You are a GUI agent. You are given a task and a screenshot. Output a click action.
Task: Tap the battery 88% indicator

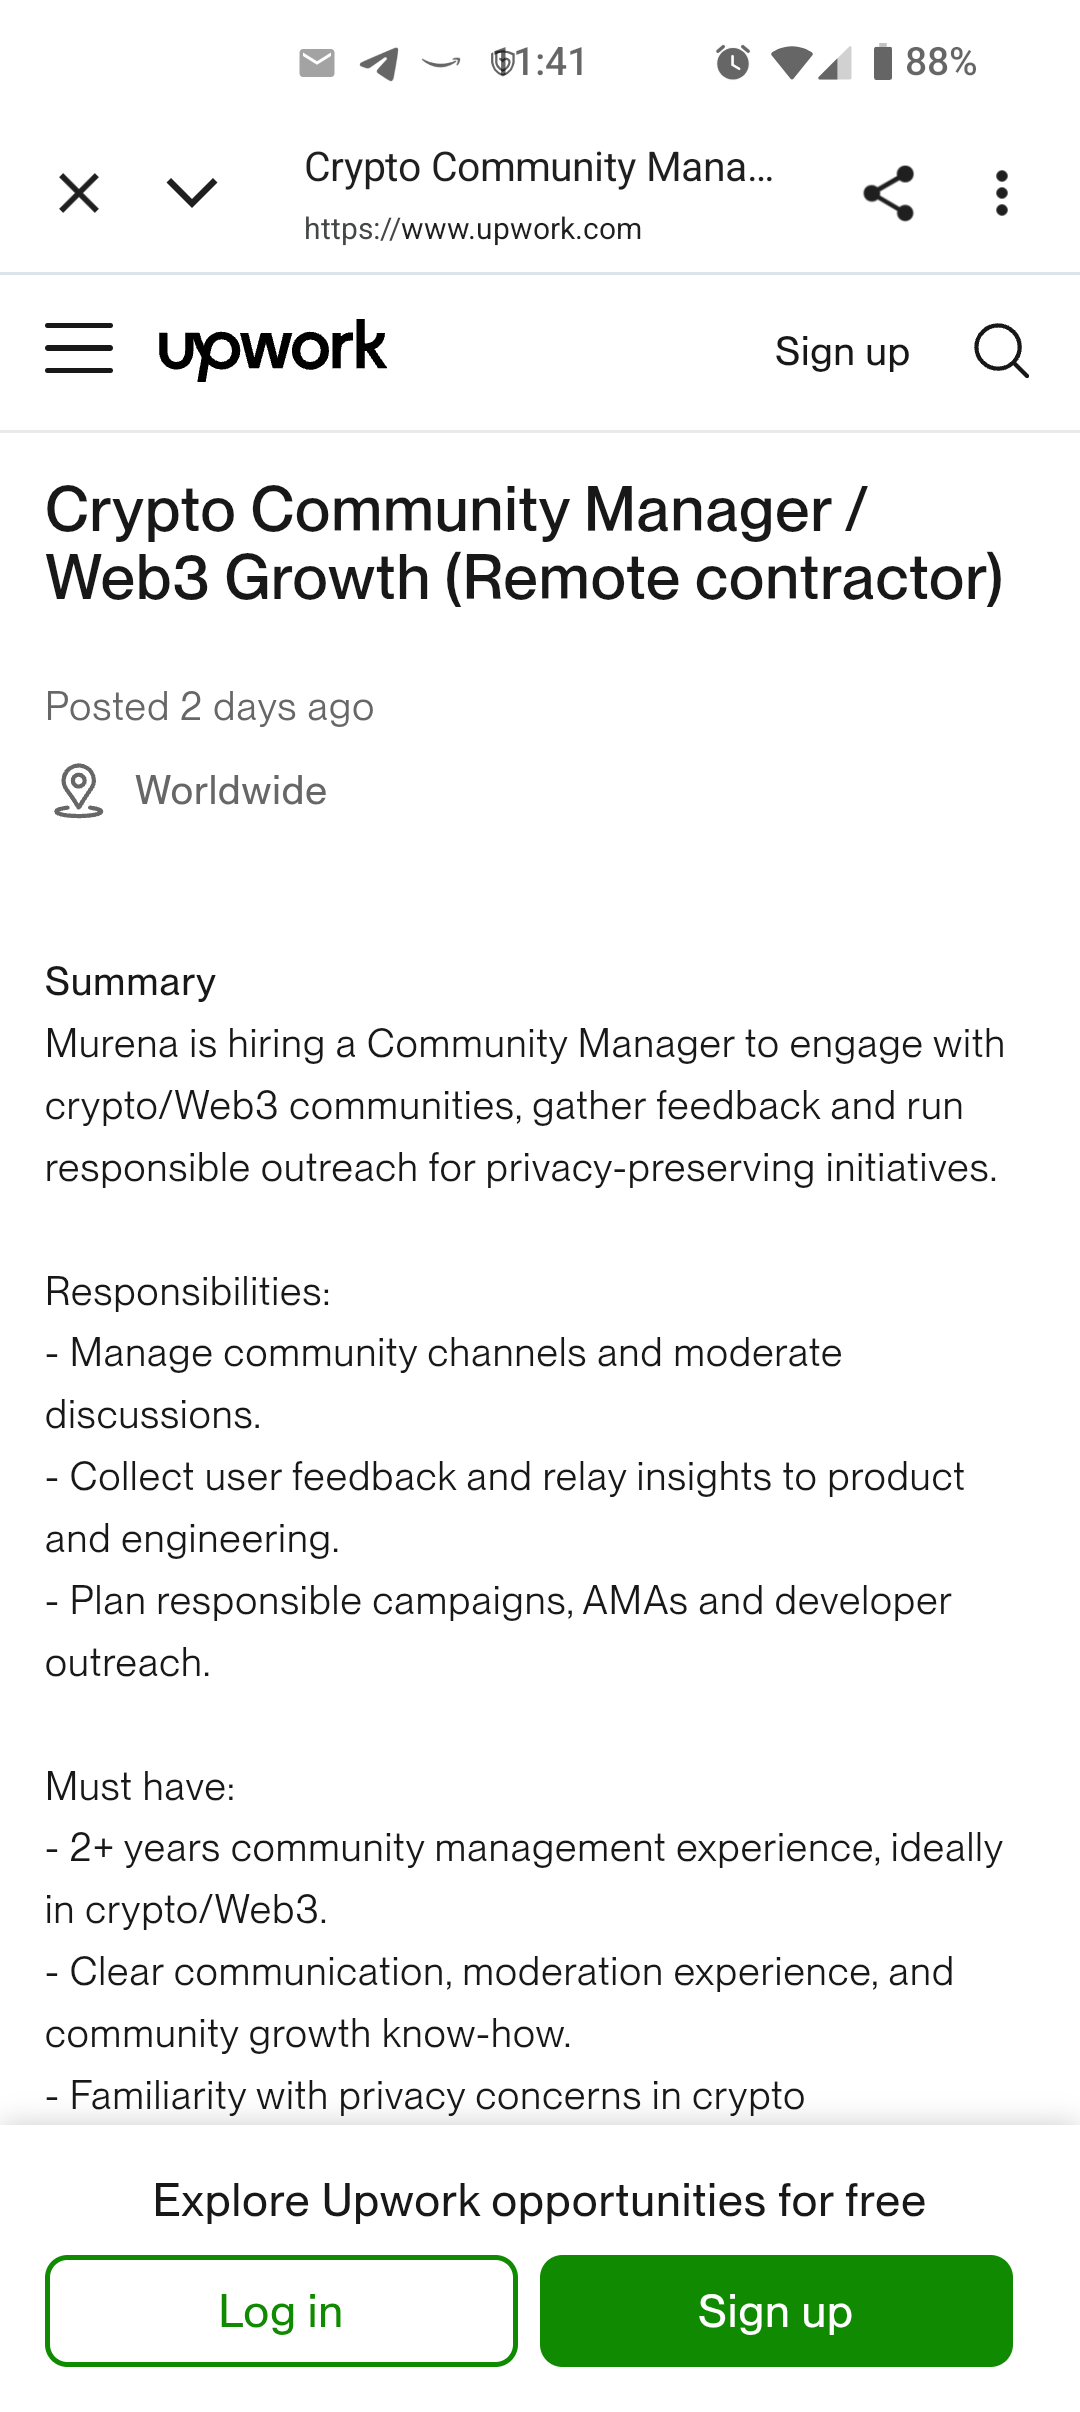[924, 62]
